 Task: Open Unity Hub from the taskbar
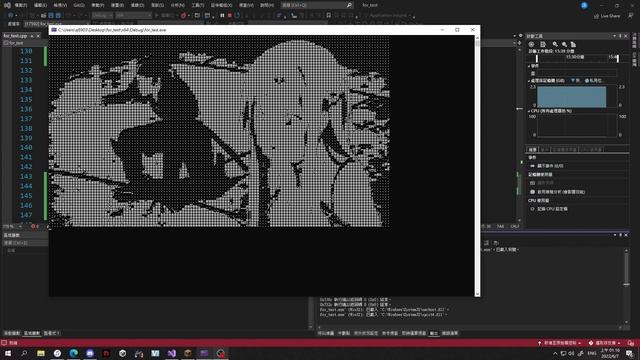point(122,353)
